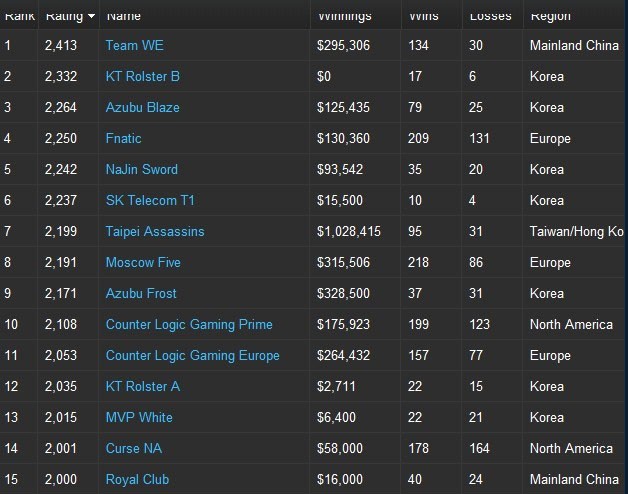The width and height of the screenshot is (628, 494).
Task: Sort table by Losses column header
Action: (x=490, y=16)
